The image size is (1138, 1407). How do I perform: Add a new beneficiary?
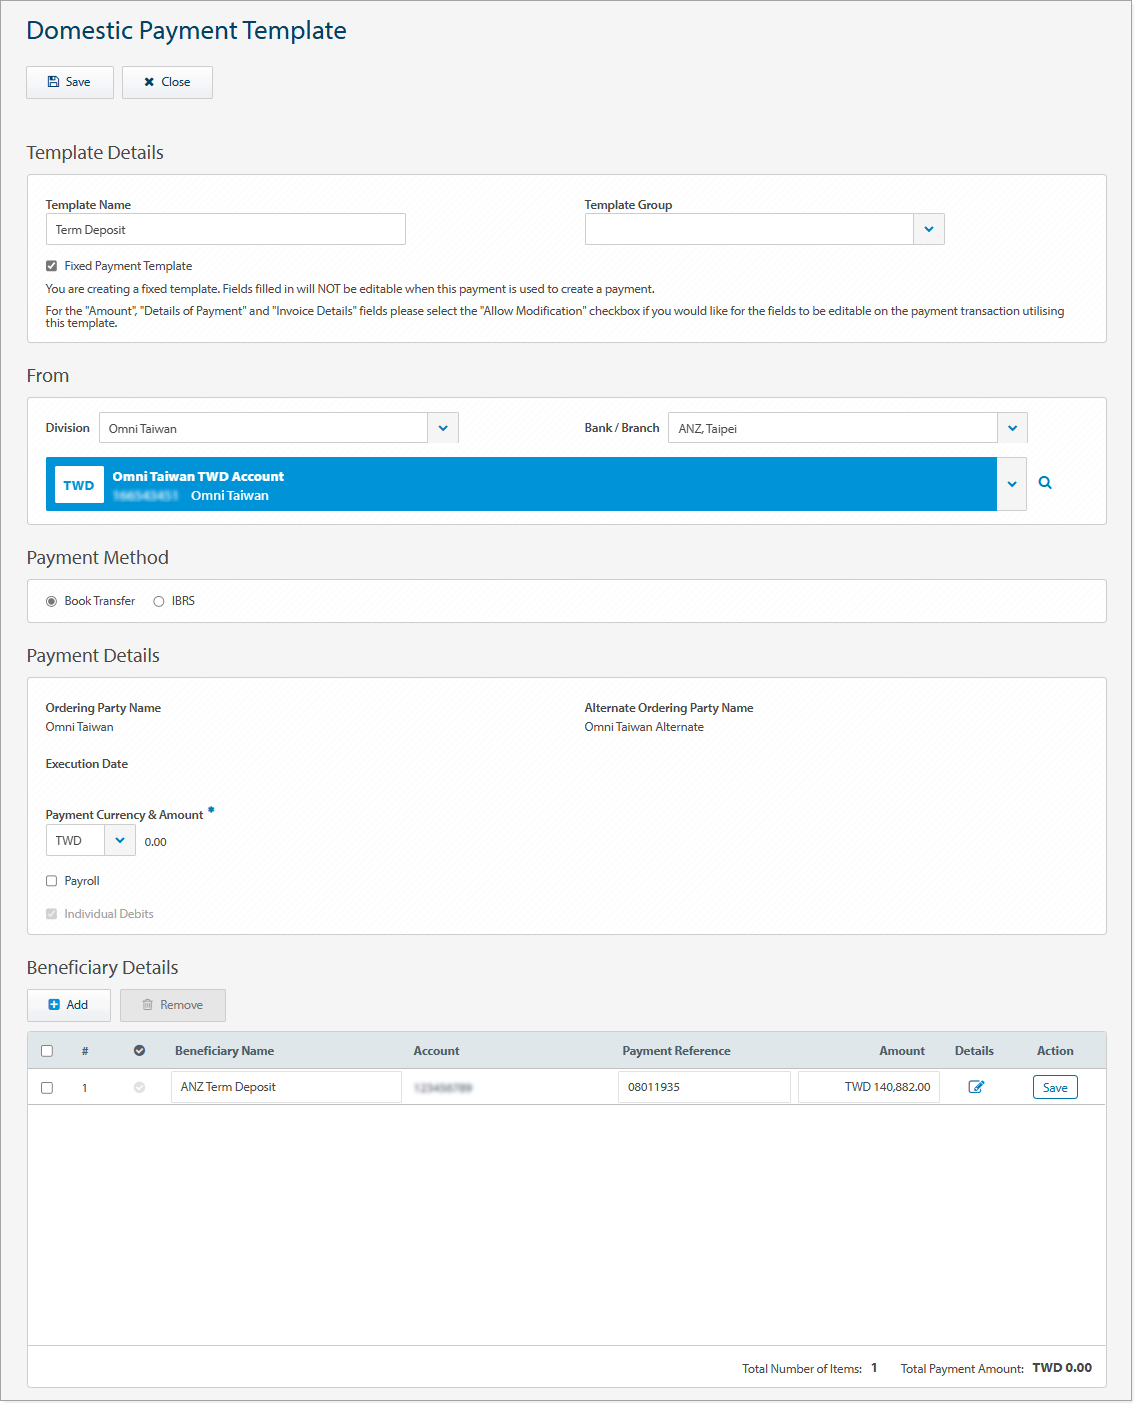(x=69, y=1005)
